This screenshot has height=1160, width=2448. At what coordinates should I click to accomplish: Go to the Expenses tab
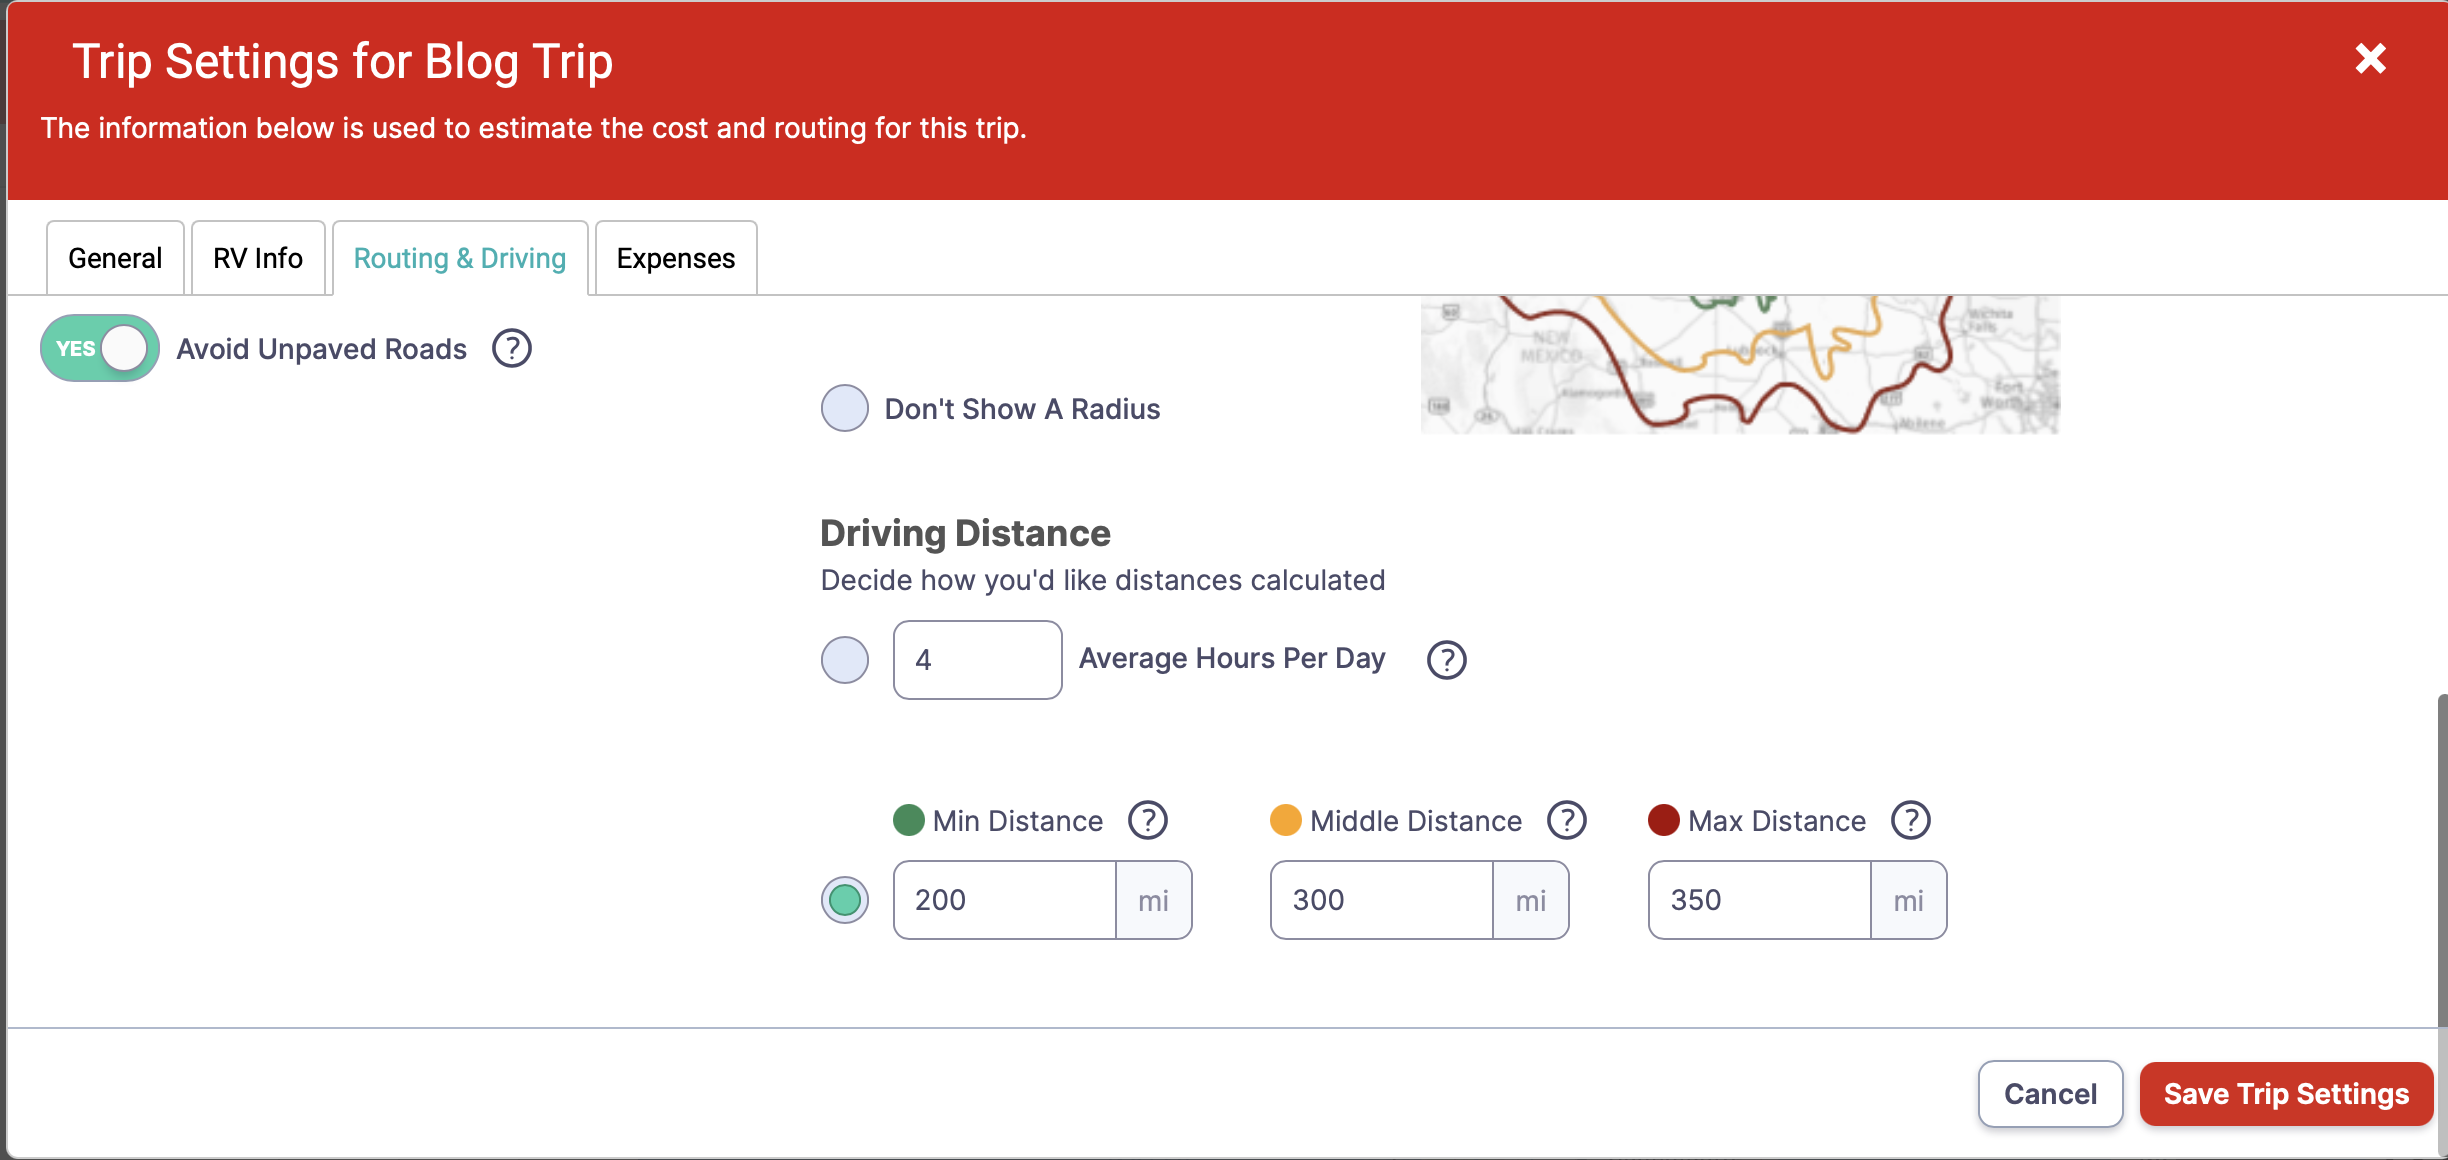(676, 259)
